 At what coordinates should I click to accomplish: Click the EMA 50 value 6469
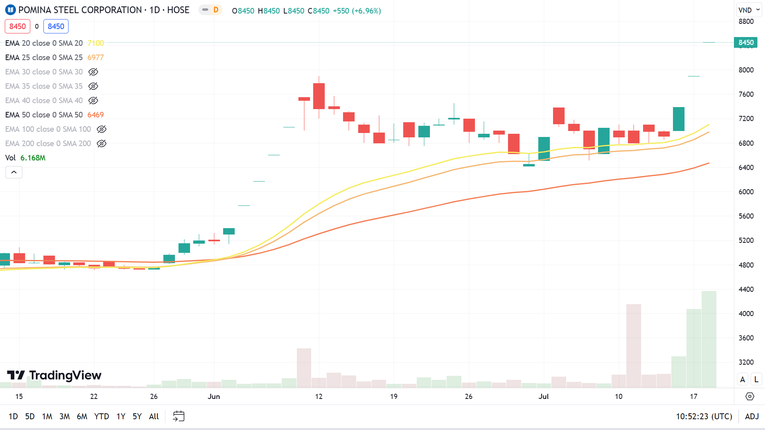tap(96, 115)
